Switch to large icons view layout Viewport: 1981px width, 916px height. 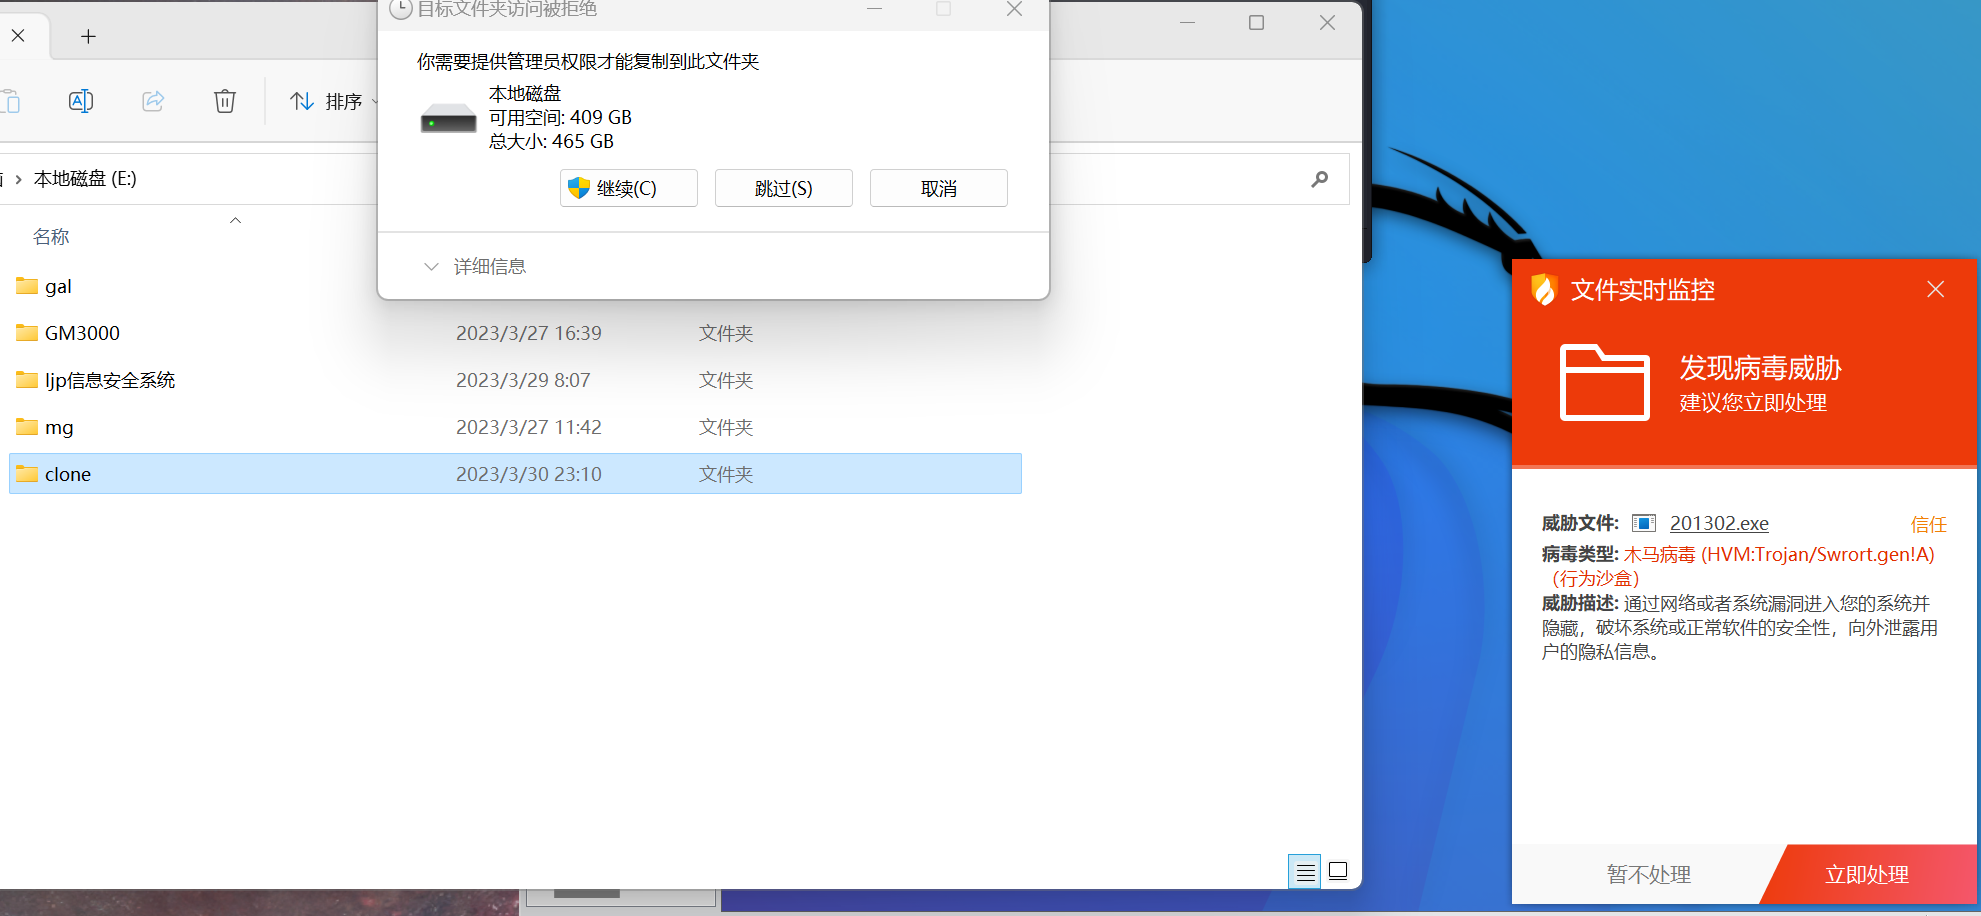1338,871
